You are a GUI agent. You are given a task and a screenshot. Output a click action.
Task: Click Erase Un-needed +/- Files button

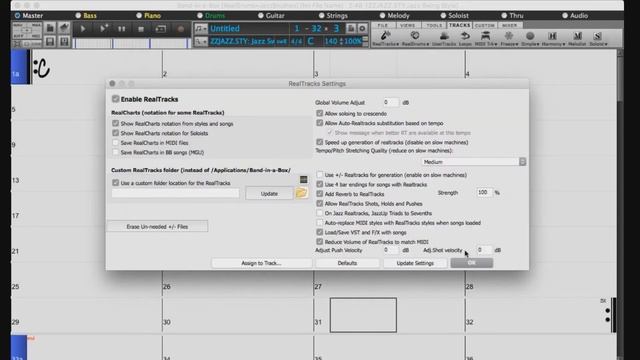click(x=157, y=227)
